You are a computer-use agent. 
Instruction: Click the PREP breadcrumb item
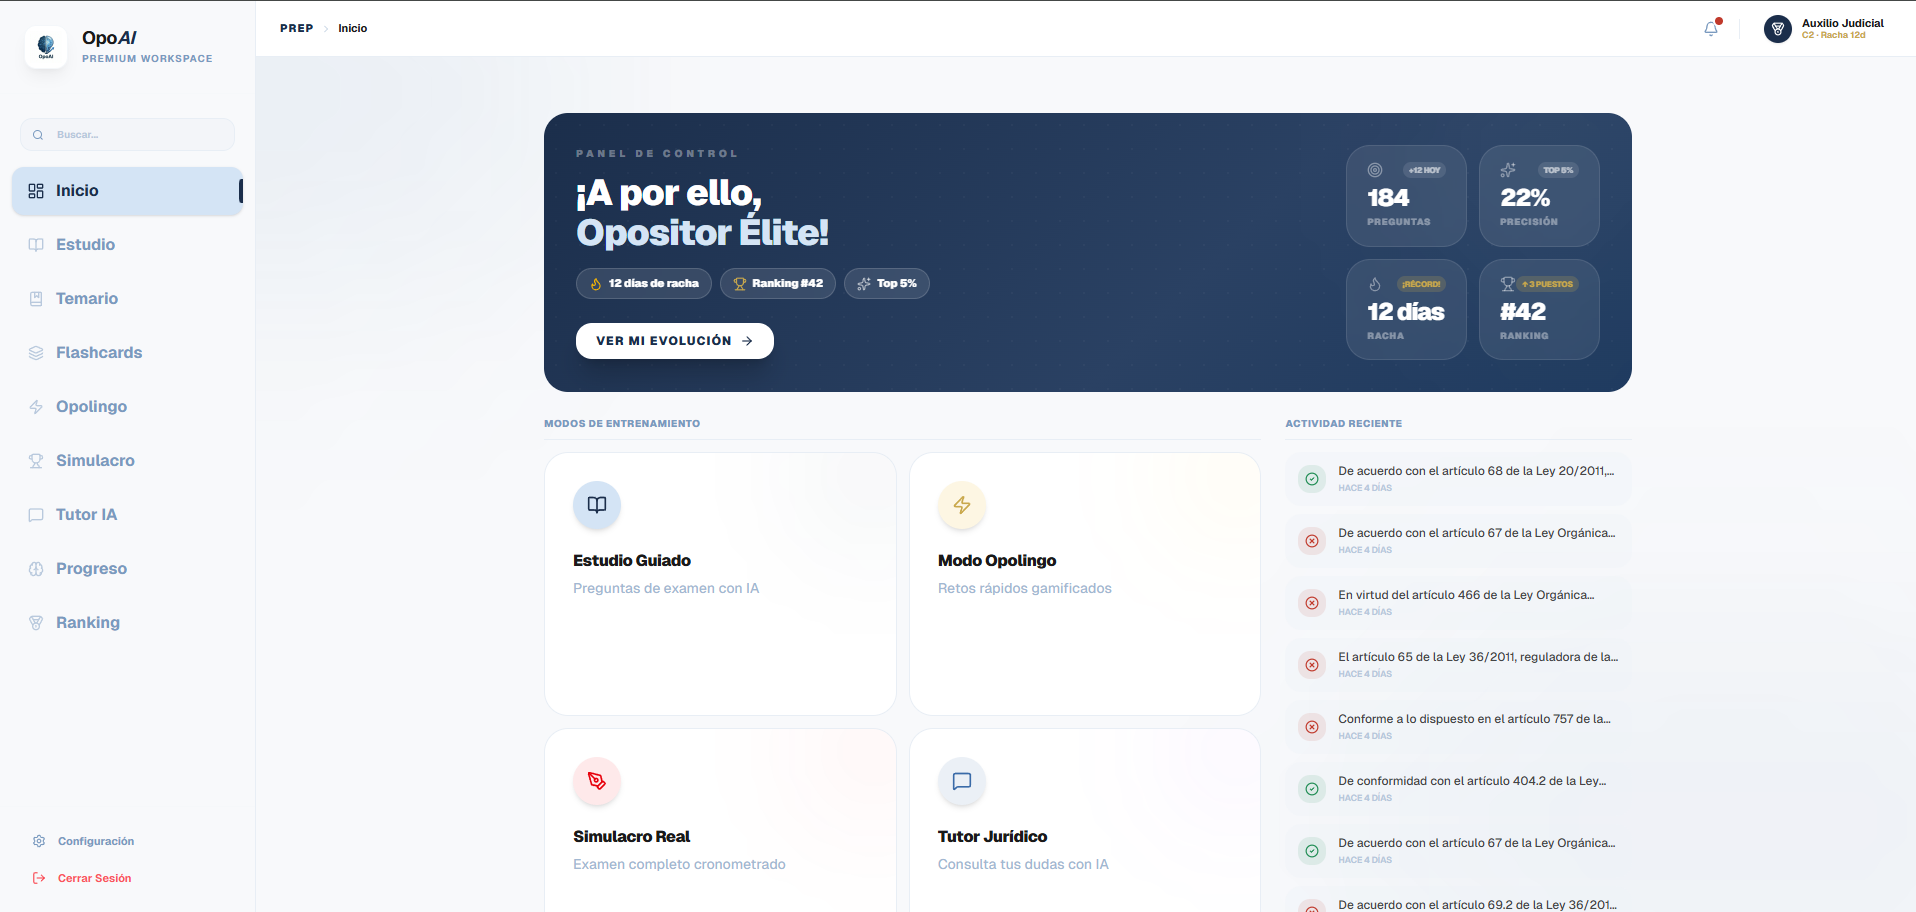point(296,28)
